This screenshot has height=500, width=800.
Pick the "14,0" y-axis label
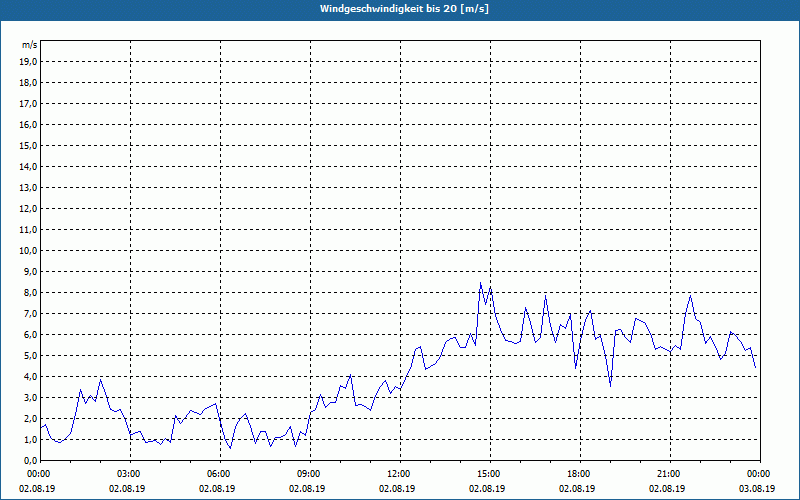[x=29, y=167]
